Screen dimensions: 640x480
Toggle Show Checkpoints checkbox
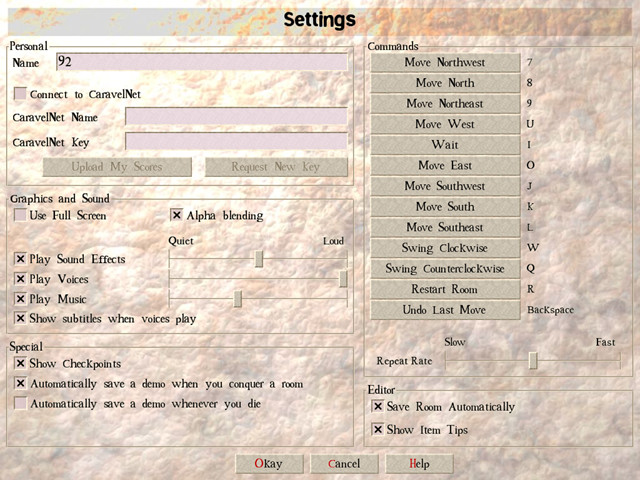[20, 364]
